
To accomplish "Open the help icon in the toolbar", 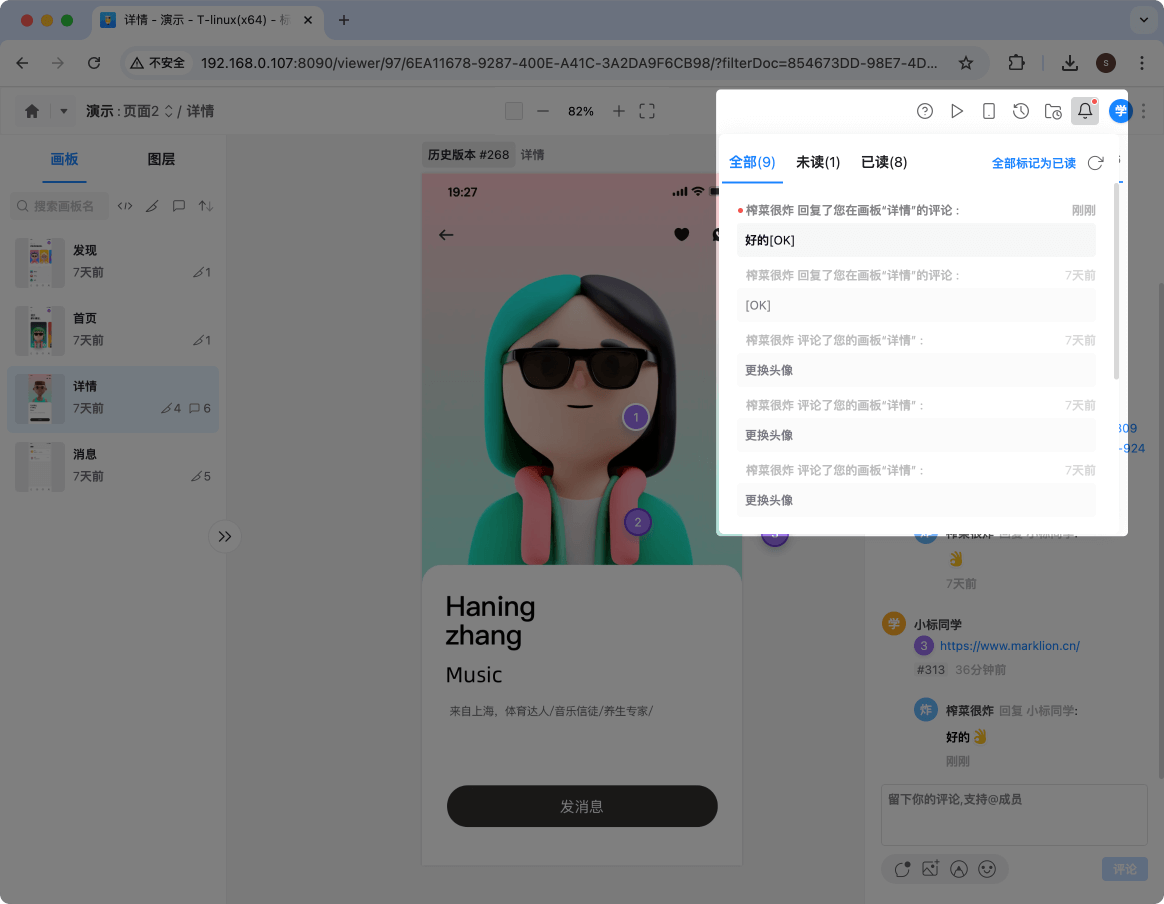I will pyautogui.click(x=925, y=111).
